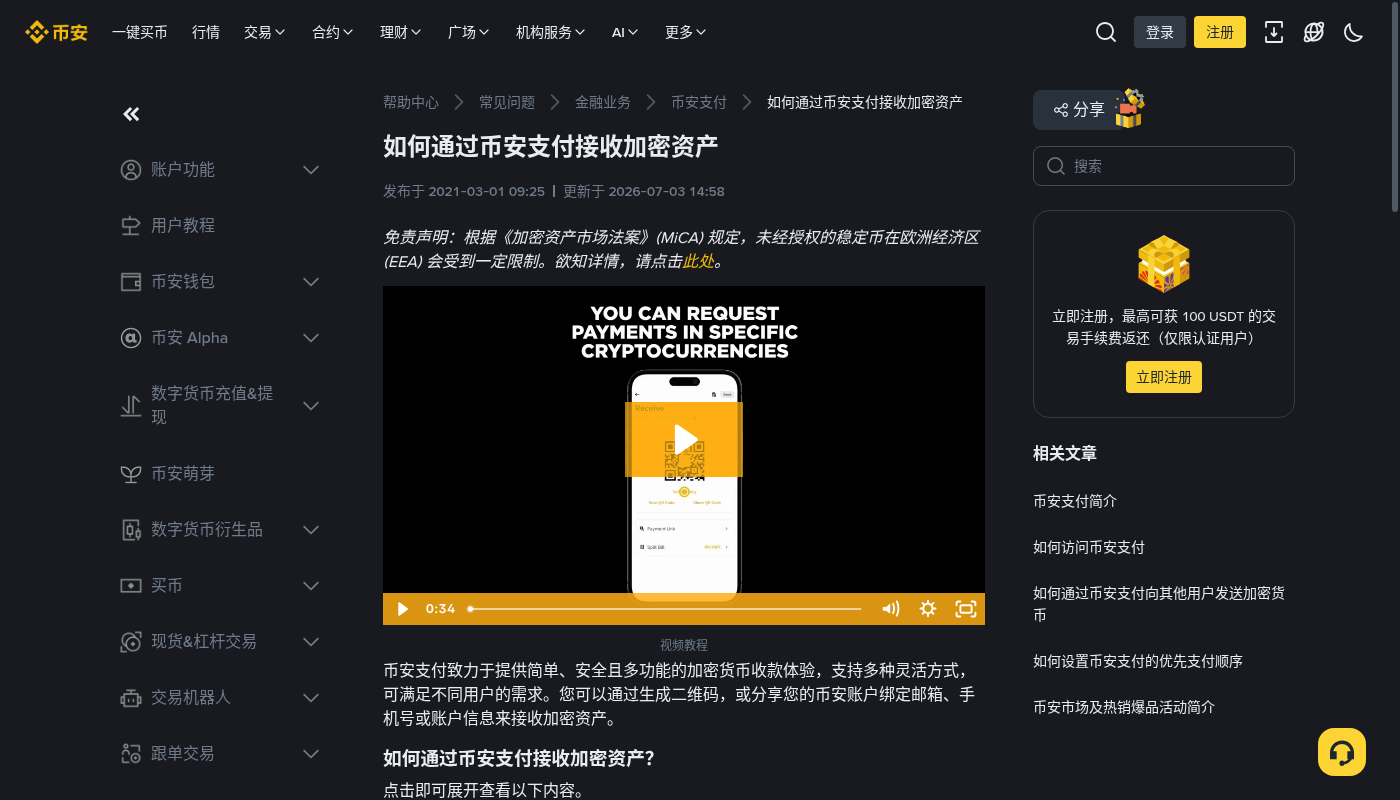
Task: Expand the 现货&杠杆交易 chevron
Action: [311, 642]
